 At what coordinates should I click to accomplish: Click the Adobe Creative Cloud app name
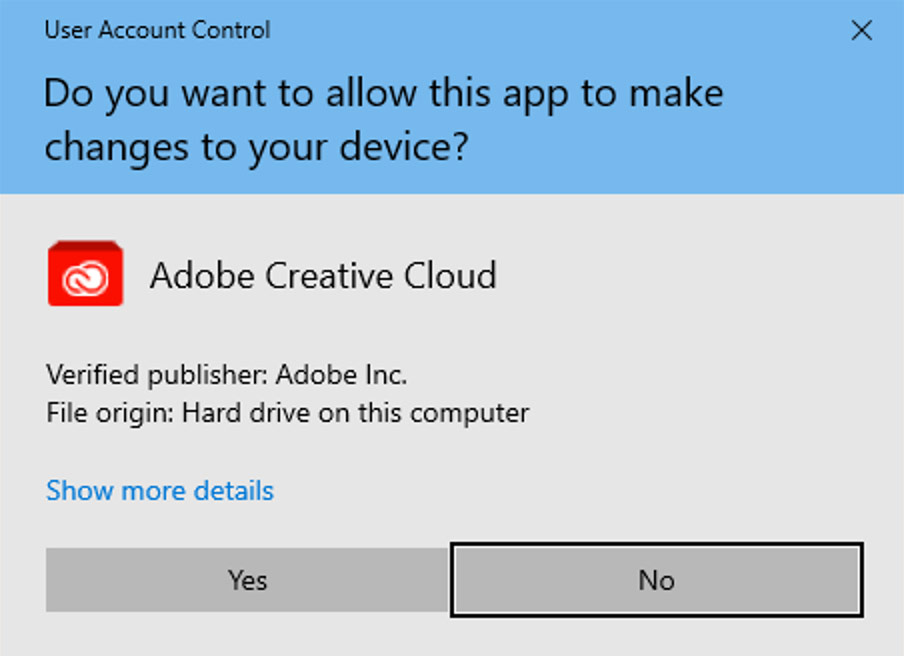pyautogui.click(x=323, y=275)
